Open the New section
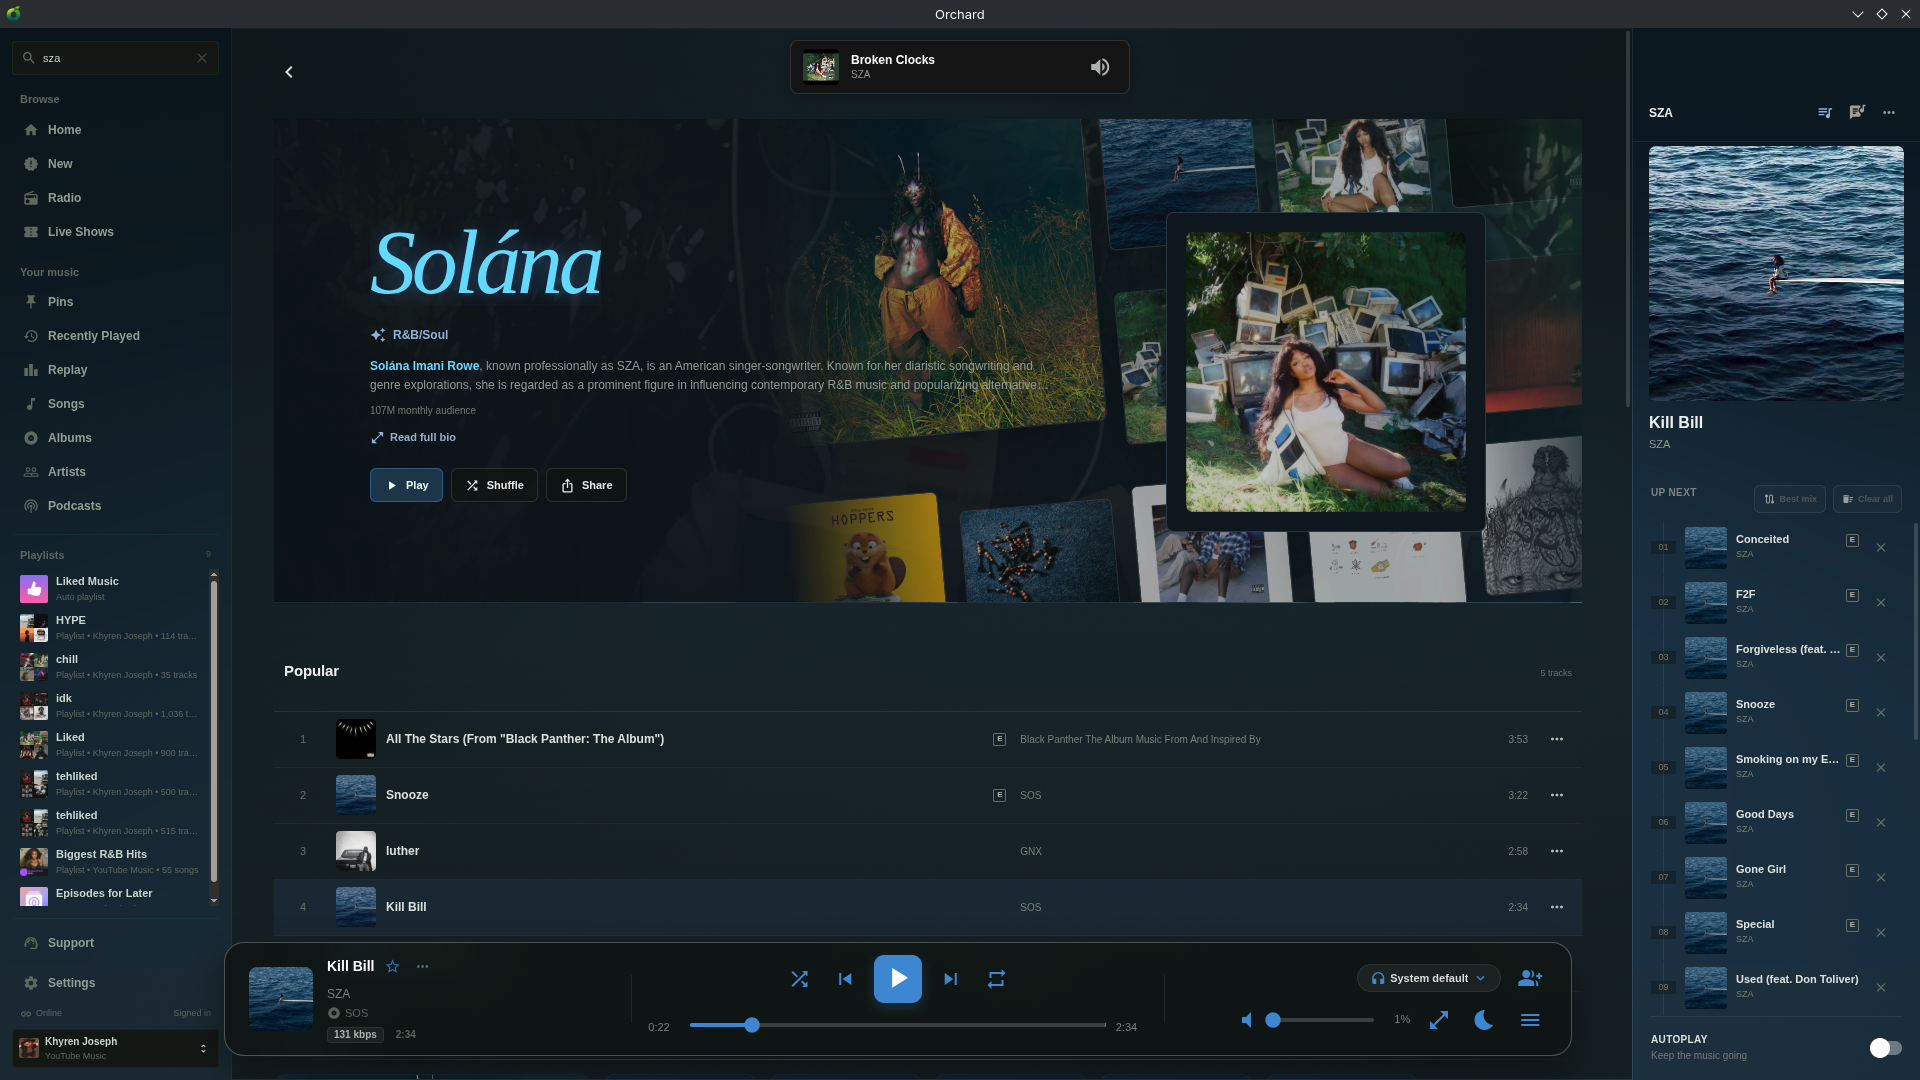 [115, 164]
